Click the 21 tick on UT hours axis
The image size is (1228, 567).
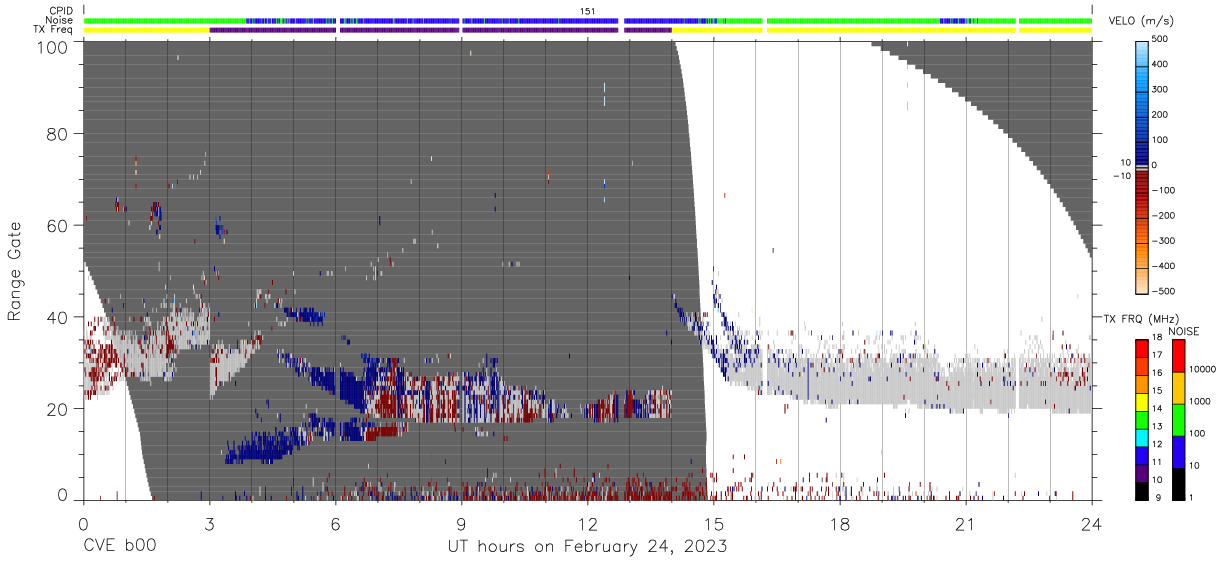point(966,524)
